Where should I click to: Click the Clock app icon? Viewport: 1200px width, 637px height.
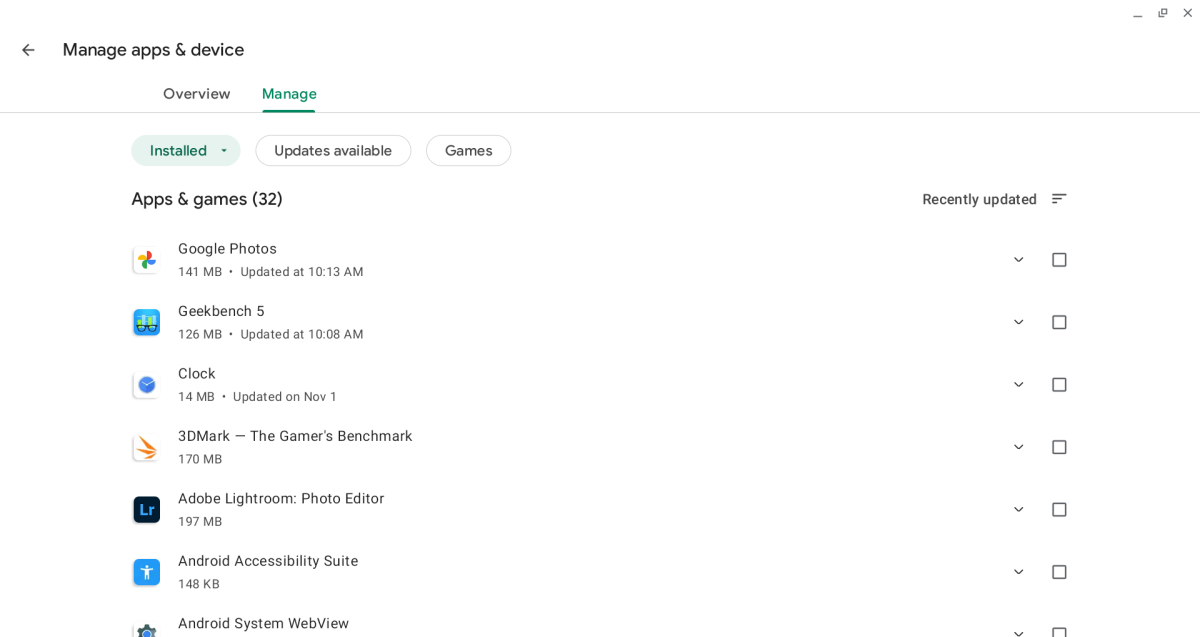pyautogui.click(x=147, y=385)
